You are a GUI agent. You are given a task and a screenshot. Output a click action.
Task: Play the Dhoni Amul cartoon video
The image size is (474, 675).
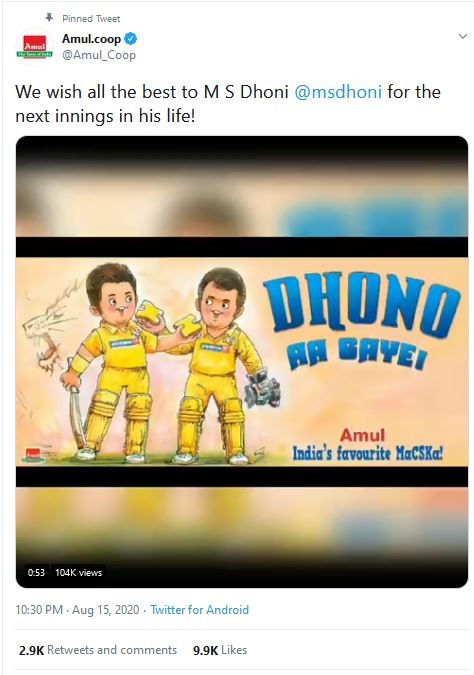(242, 362)
